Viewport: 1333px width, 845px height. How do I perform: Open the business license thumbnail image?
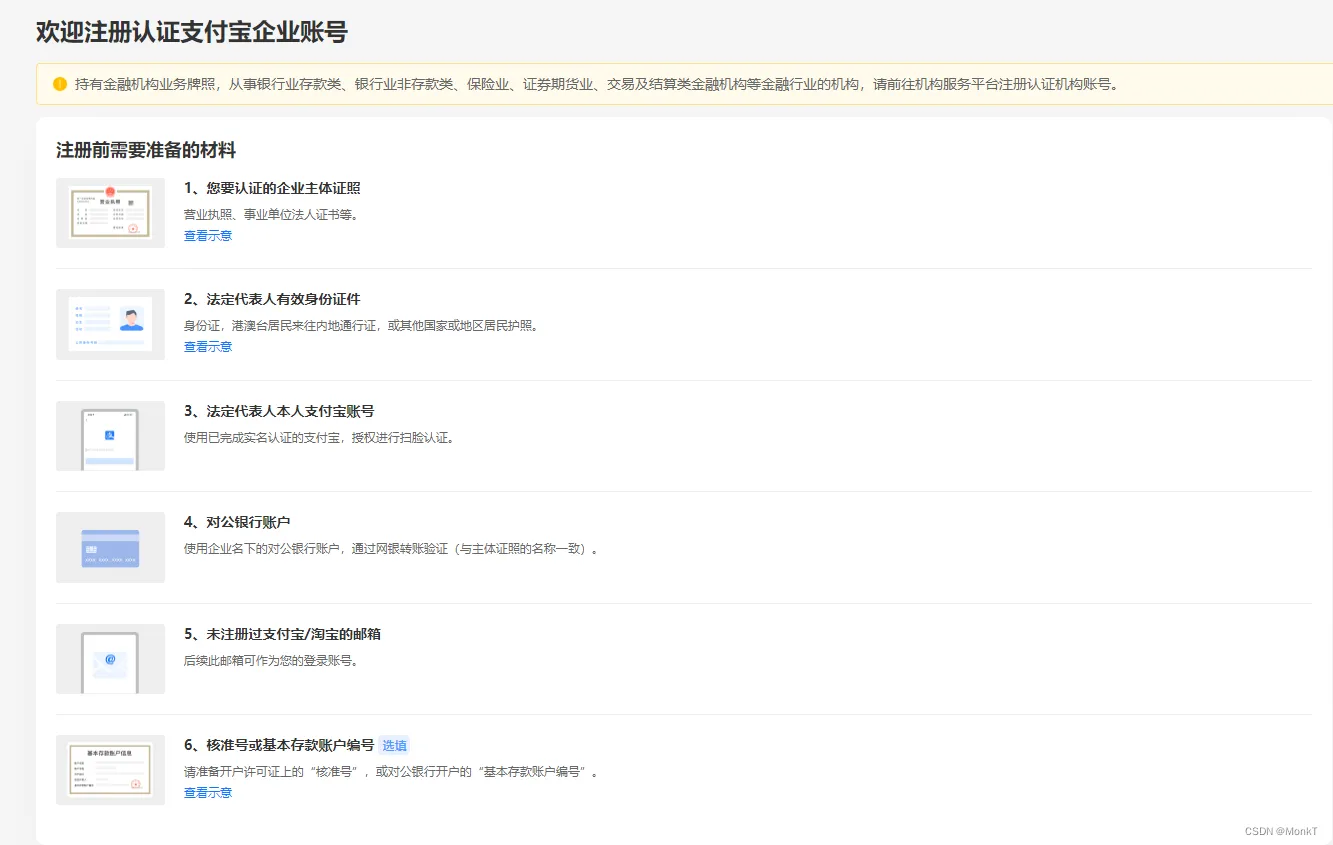click(110, 213)
